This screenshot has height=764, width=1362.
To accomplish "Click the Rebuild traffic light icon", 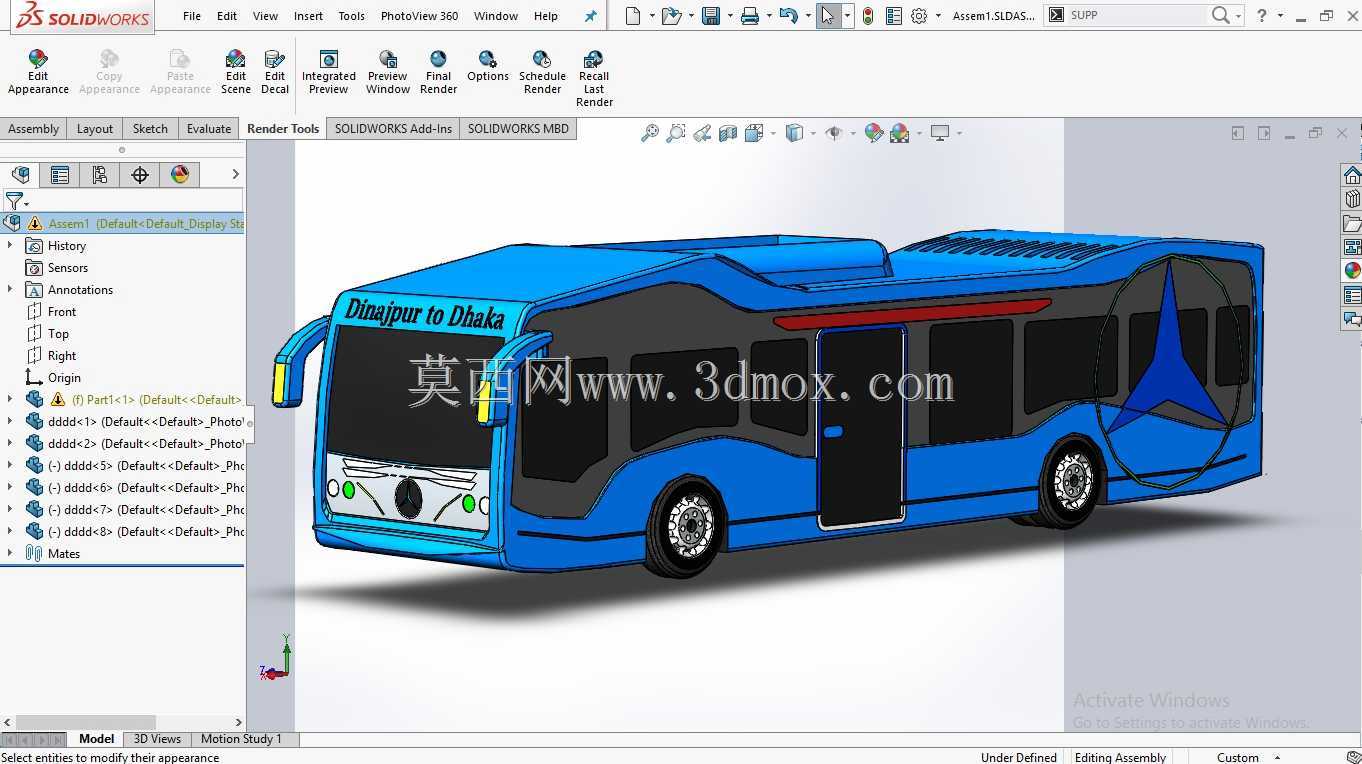I will click(x=867, y=16).
